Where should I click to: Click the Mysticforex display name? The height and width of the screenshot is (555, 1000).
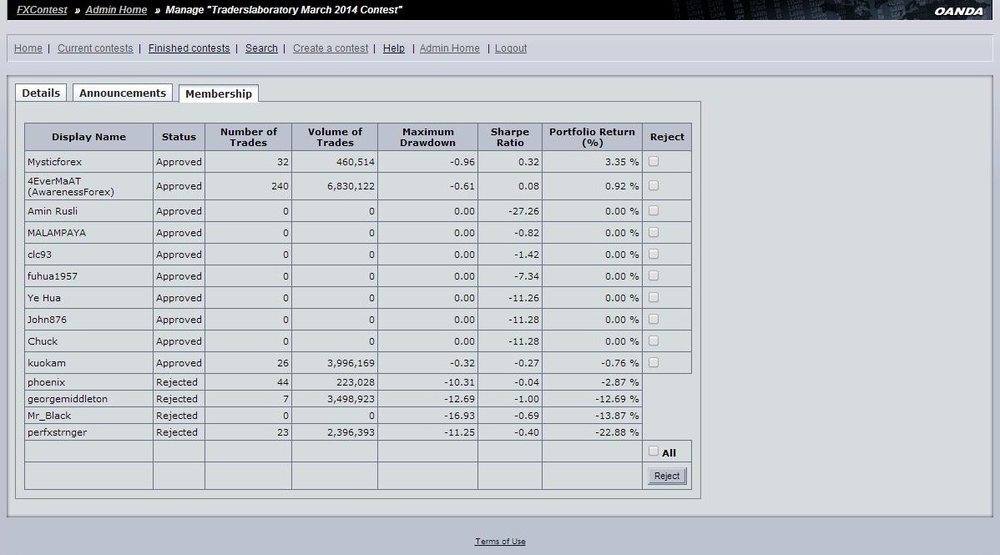pos(54,162)
